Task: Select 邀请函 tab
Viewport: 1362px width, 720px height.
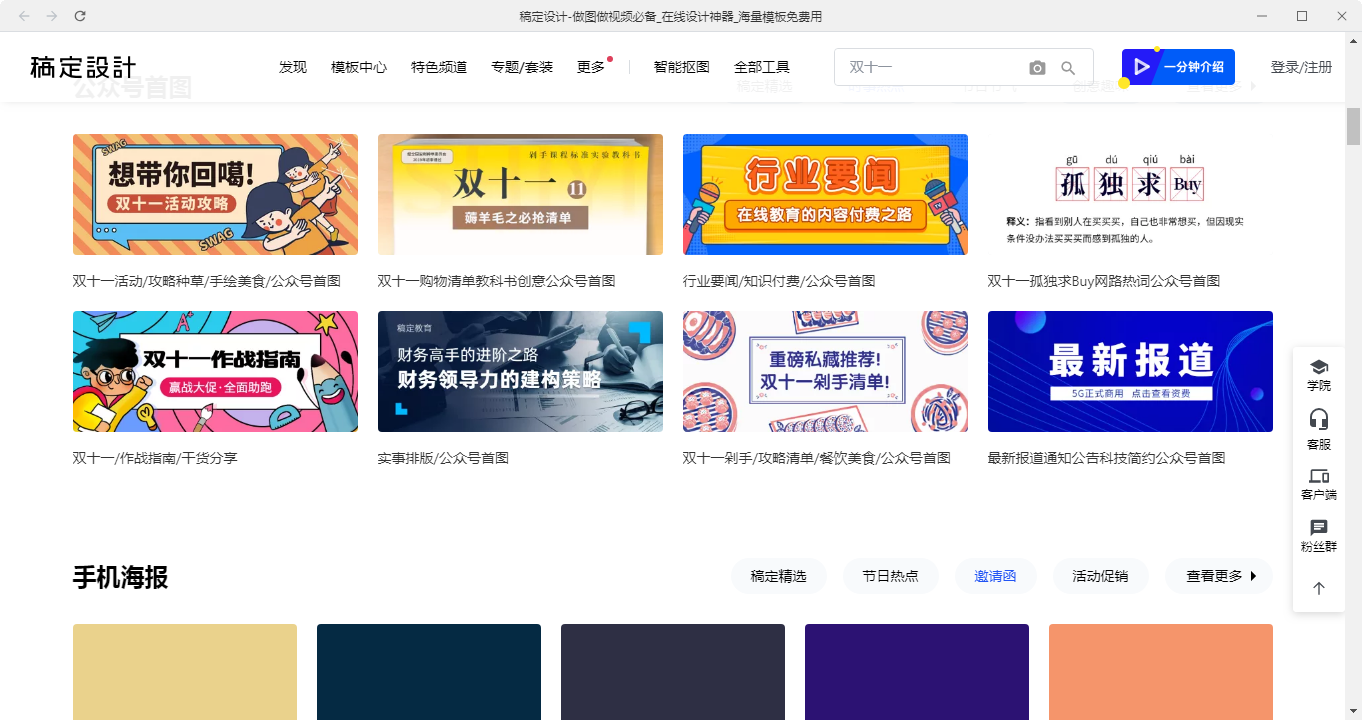Action: coord(995,576)
